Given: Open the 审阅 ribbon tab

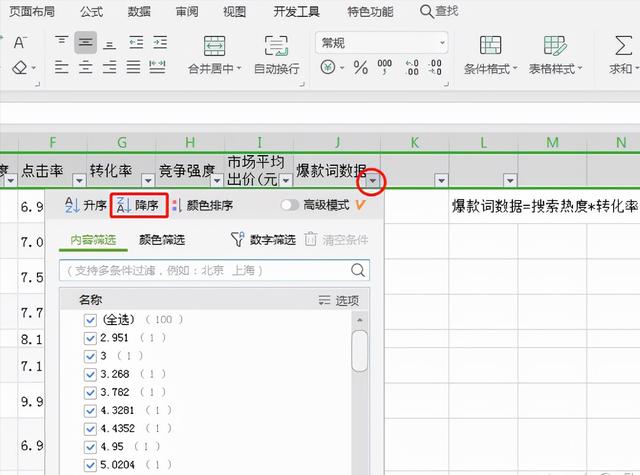Looking at the screenshot, I should (187, 11).
